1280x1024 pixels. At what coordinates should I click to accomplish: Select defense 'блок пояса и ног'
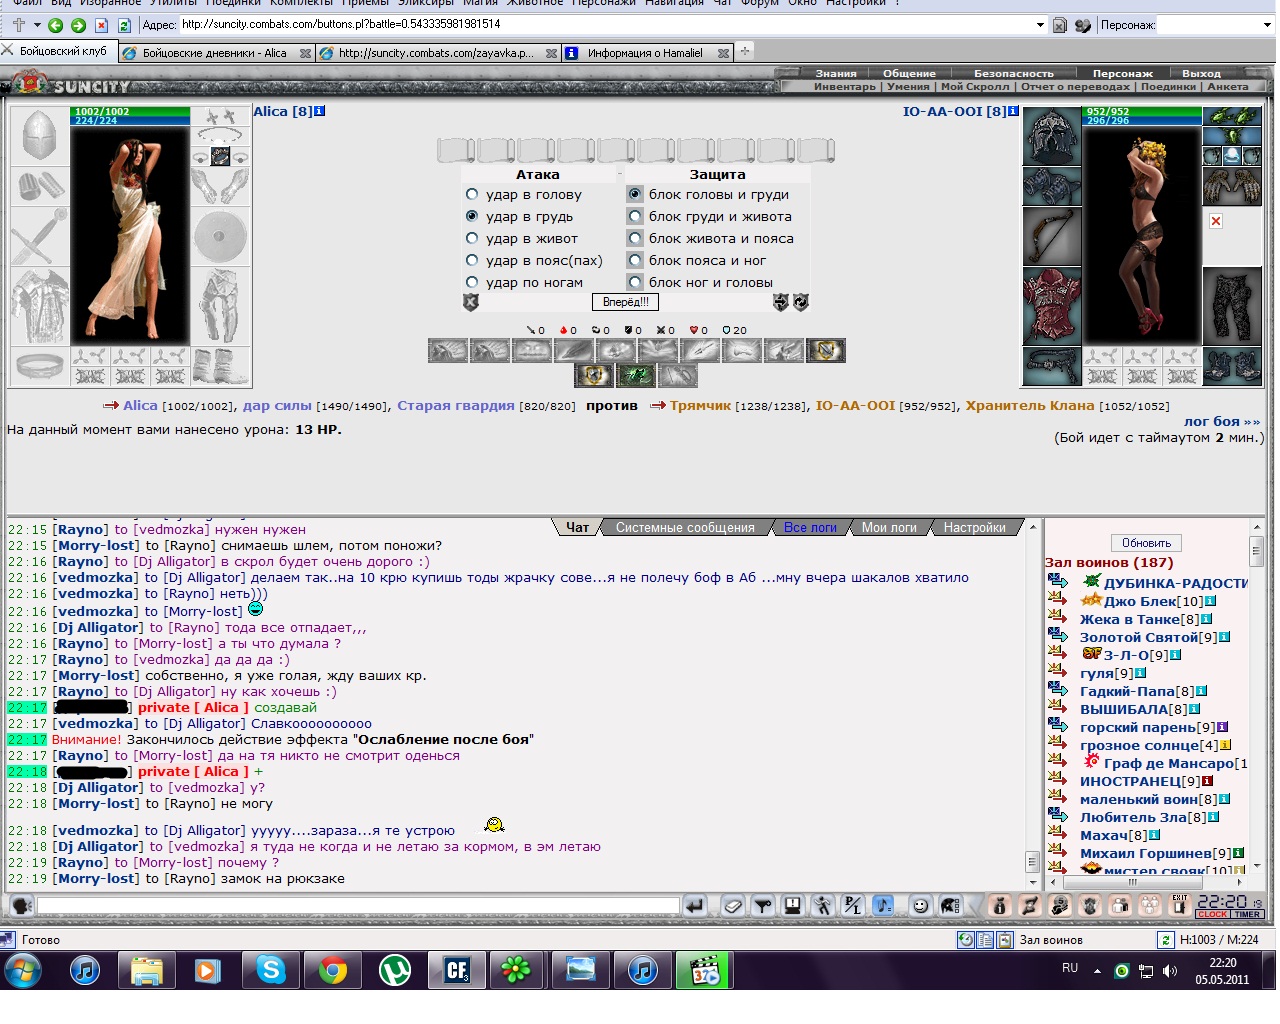click(x=635, y=260)
